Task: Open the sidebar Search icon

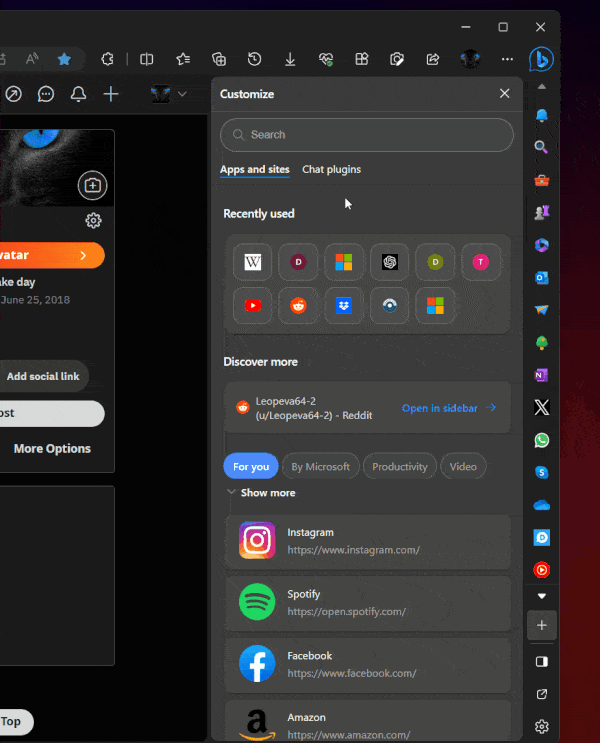Action: [x=541, y=147]
